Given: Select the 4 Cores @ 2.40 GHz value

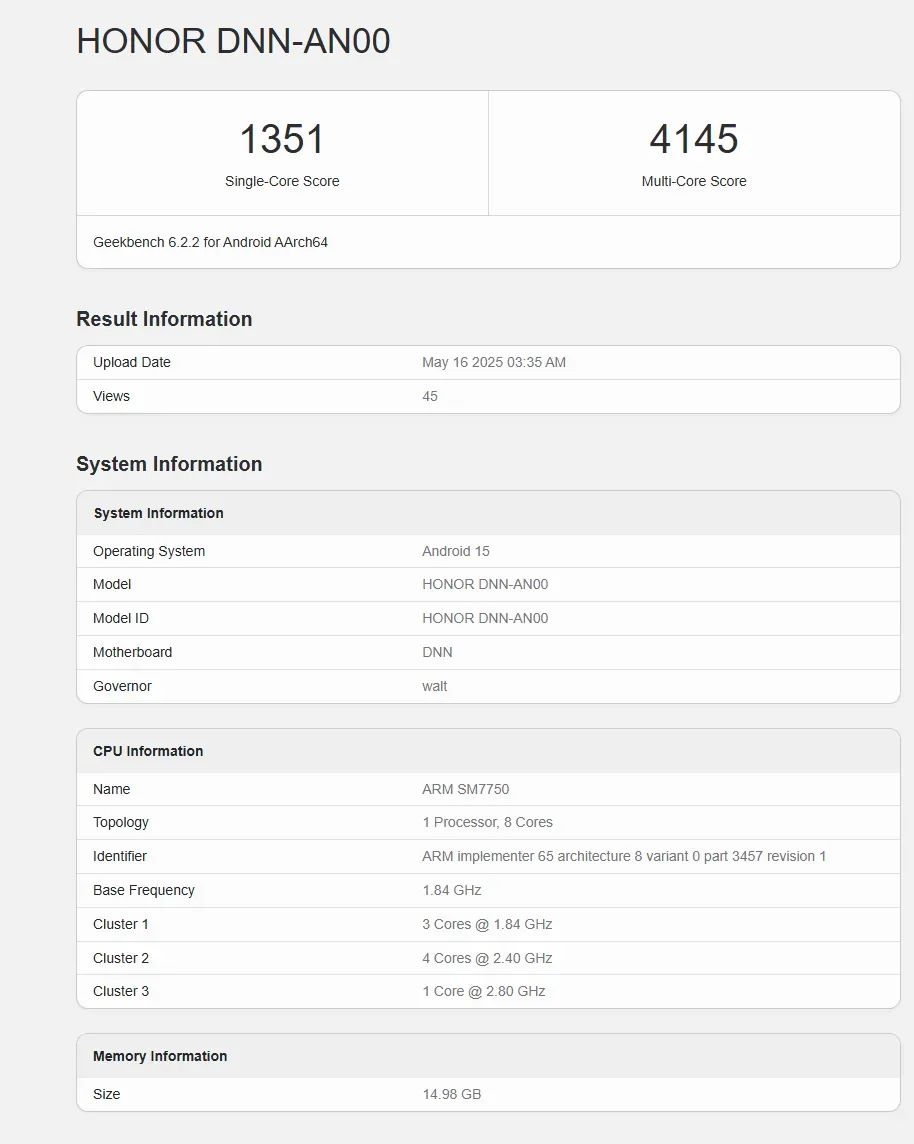Looking at the screenshot, I should [487, 958].
